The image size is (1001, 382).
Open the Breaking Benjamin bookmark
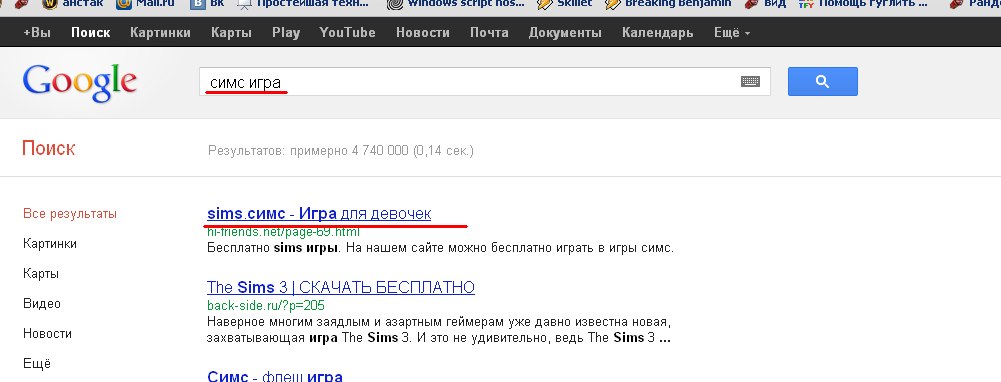(668, 4)
